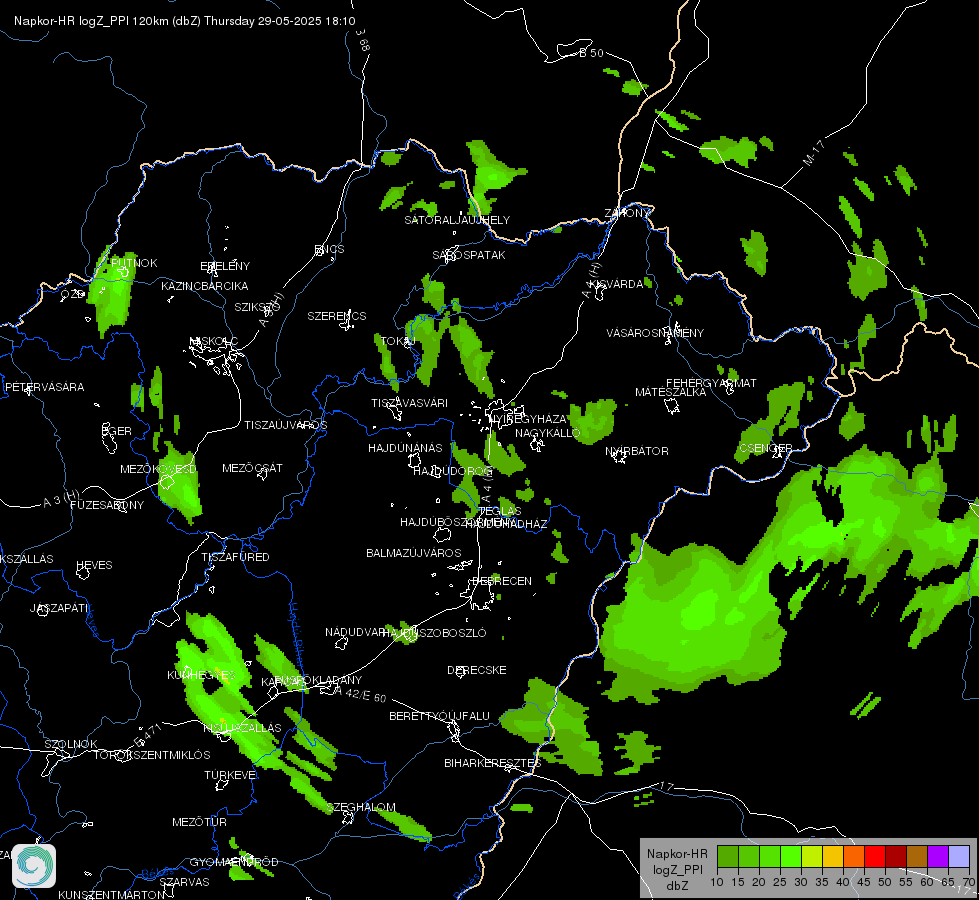Select the yellow 35-40 dBZ legend swatch
Image resolution: width=979 pixels, height=900 pixels.
[x=833, y=857]
